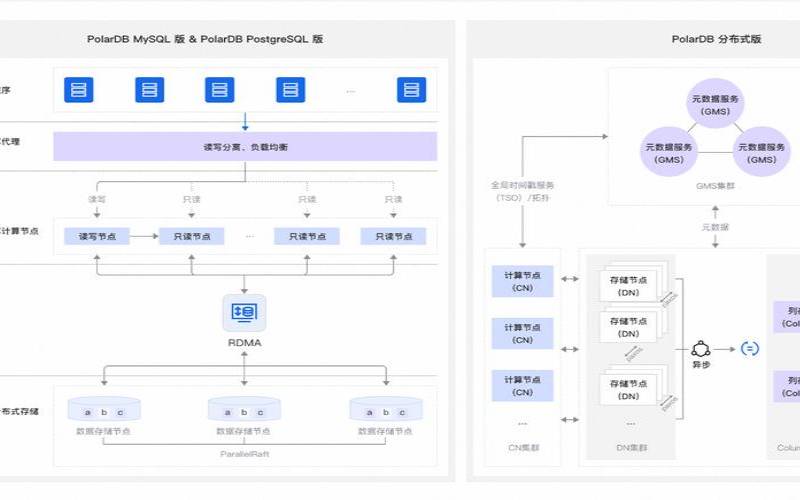Image resolution: width=800 pixels, height=500 pixels.
Task: Click the title PolarDB MySQL 版 & PolarDB PostgreSQL 版
Action: tap(205, 39)
